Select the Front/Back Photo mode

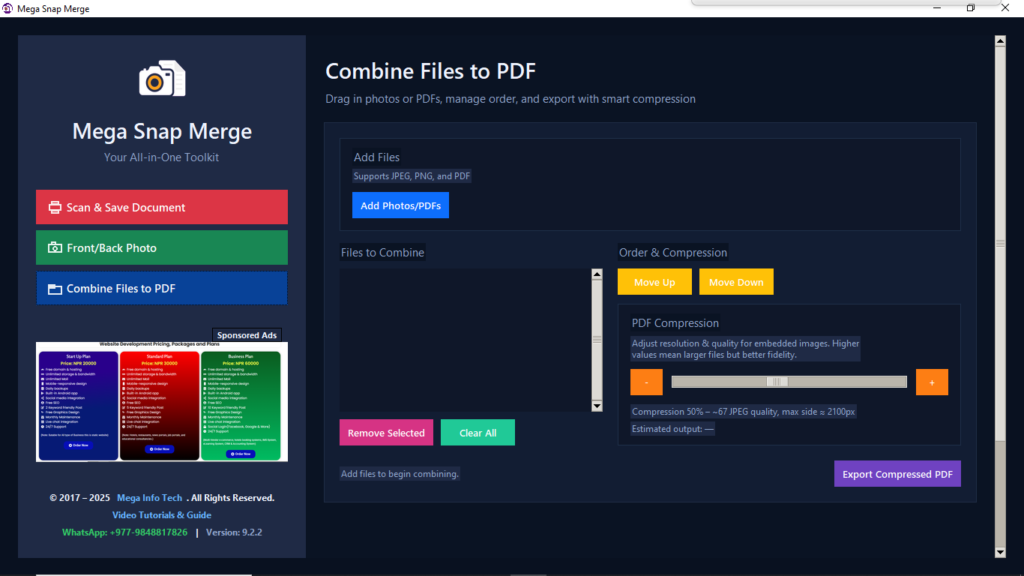[x=161, y=247]
